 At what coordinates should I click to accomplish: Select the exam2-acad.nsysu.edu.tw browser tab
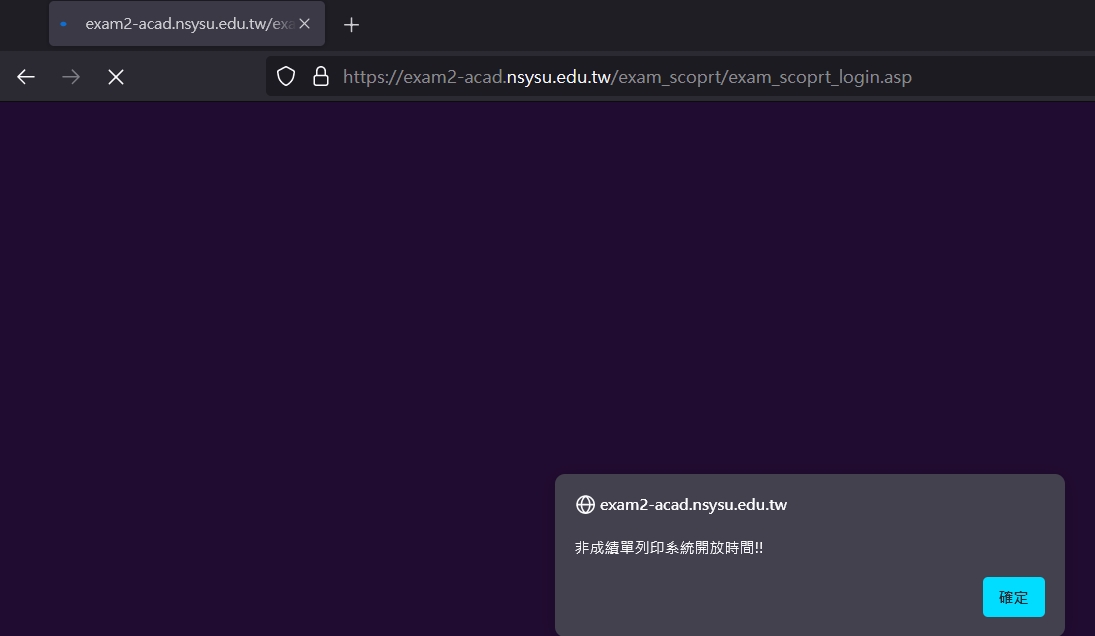coord(186,24)
